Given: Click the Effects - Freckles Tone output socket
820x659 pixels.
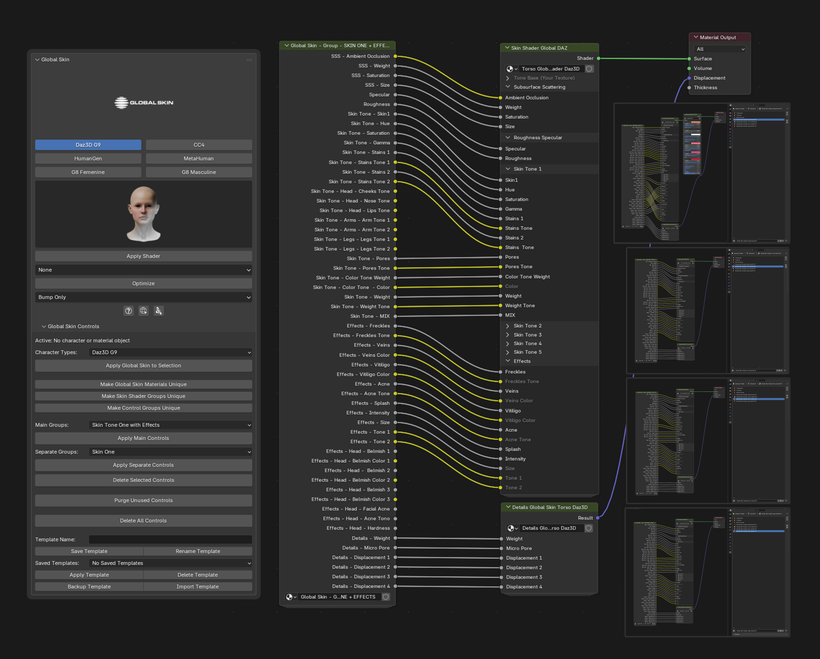Looking at the screenshot, I should point(395,335).
